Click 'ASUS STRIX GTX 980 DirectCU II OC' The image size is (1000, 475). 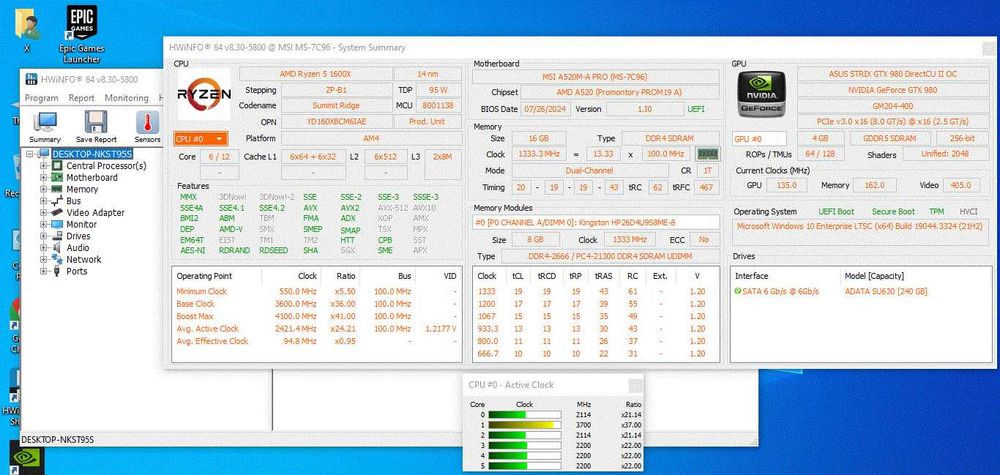pos(893,74)
